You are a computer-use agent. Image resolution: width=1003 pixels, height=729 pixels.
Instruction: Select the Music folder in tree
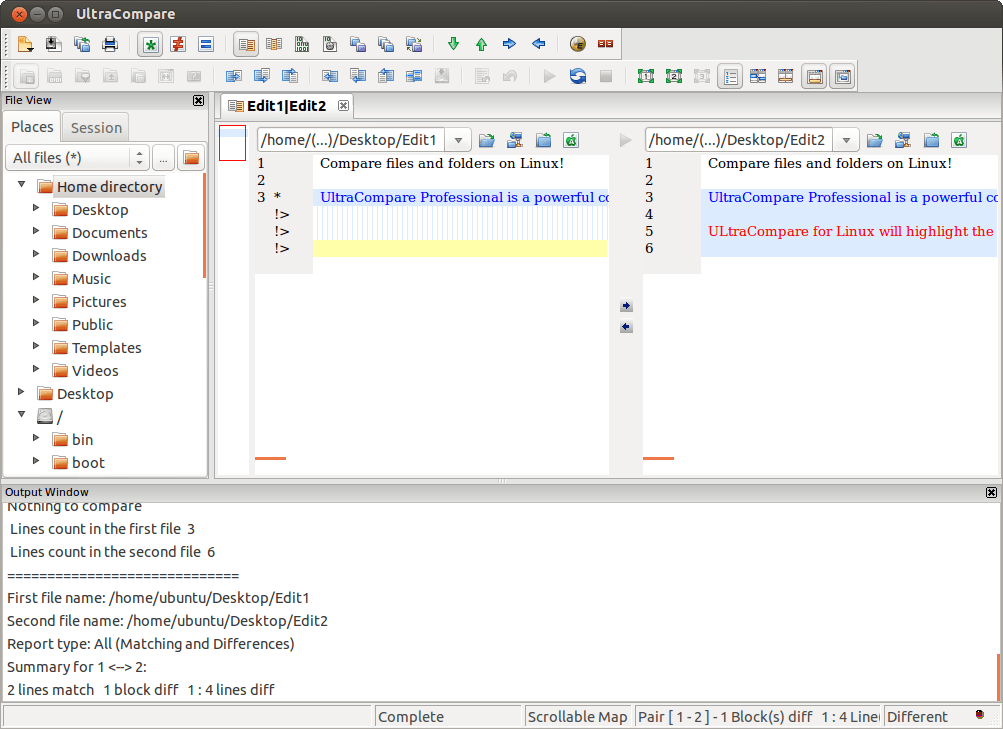[91, 279]
